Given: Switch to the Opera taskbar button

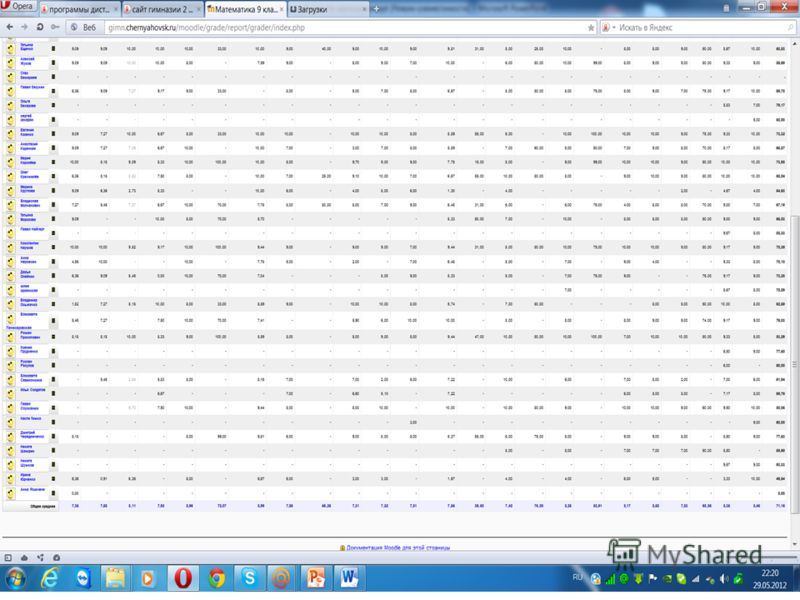Looking at the screenshot, I should [x=183, y=579].
